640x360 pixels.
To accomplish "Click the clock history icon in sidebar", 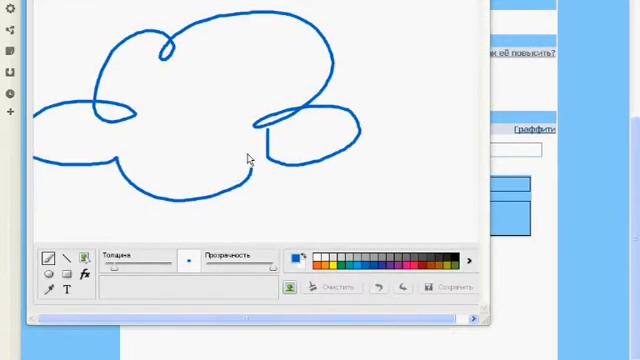I will click(x=10, y=93).
